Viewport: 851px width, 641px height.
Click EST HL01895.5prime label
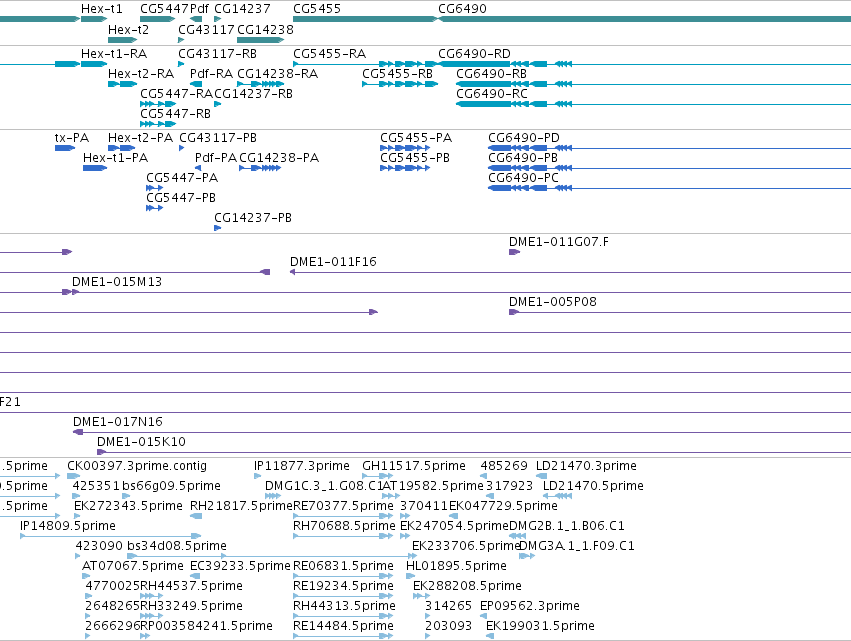(456, 566)
